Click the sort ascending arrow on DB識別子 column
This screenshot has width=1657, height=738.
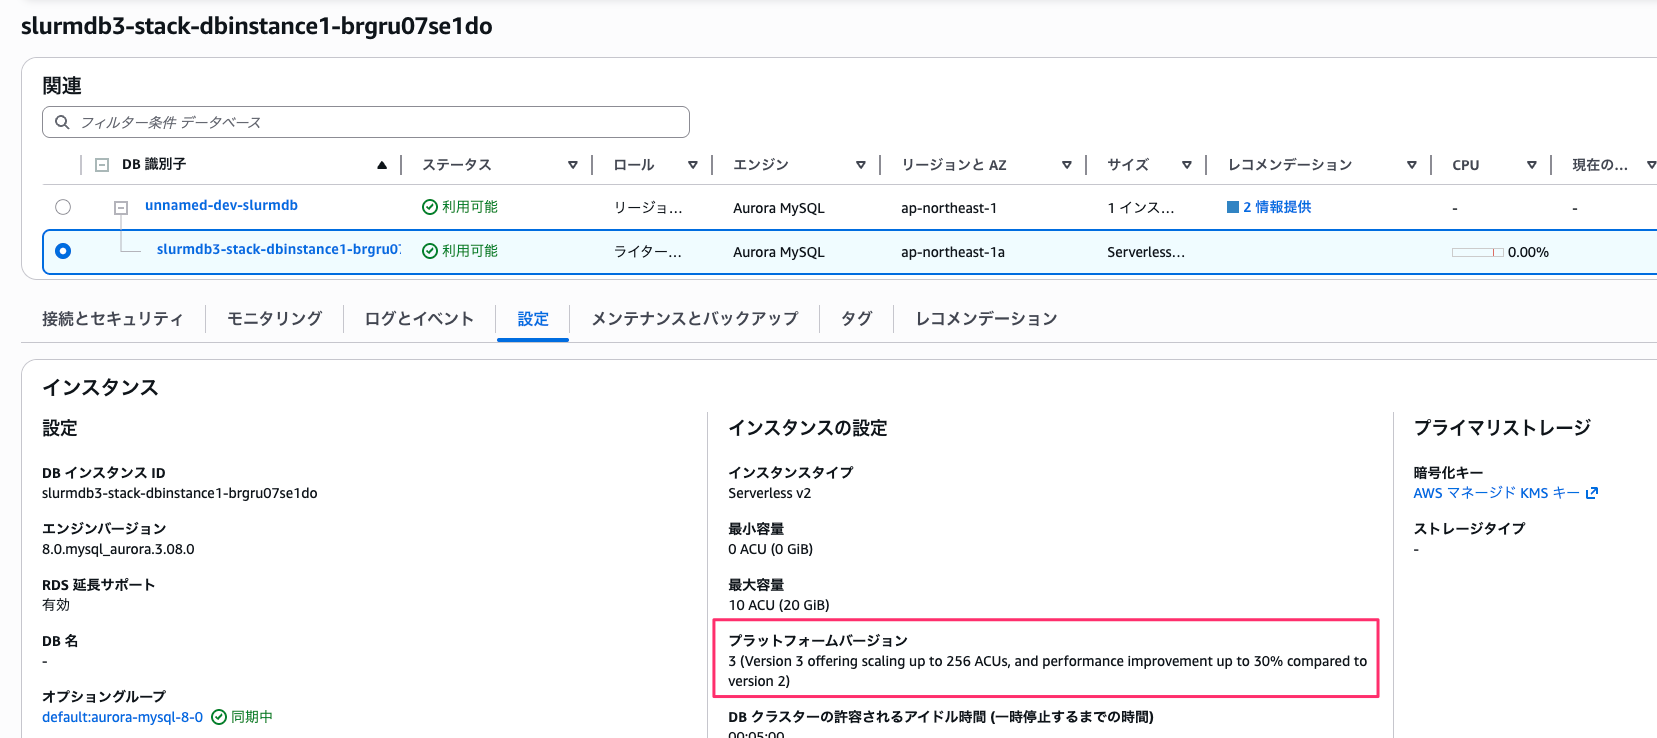click(382, 165)
